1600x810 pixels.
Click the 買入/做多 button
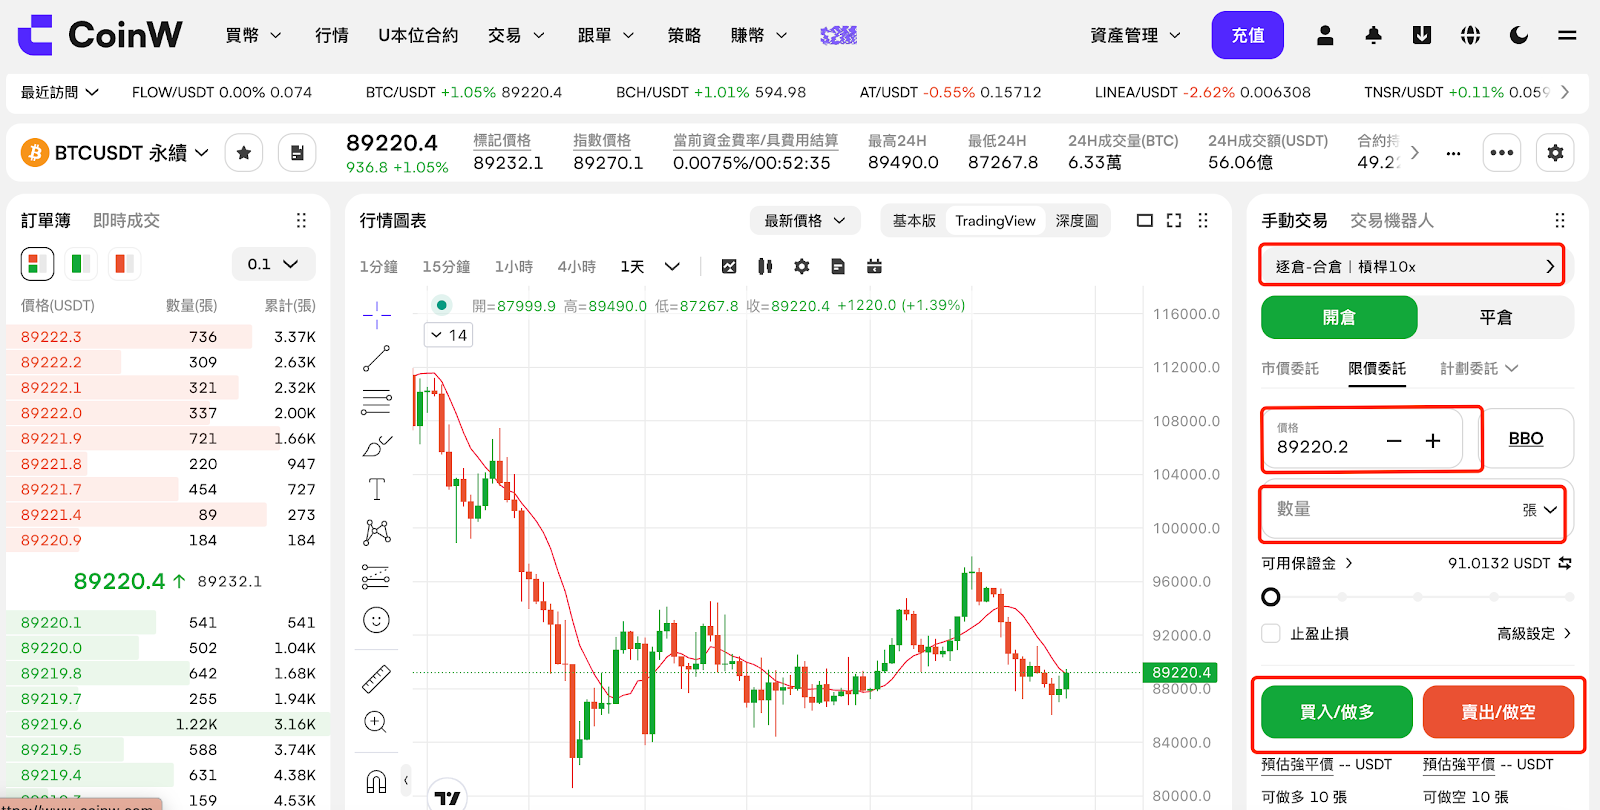(1336, 712)
